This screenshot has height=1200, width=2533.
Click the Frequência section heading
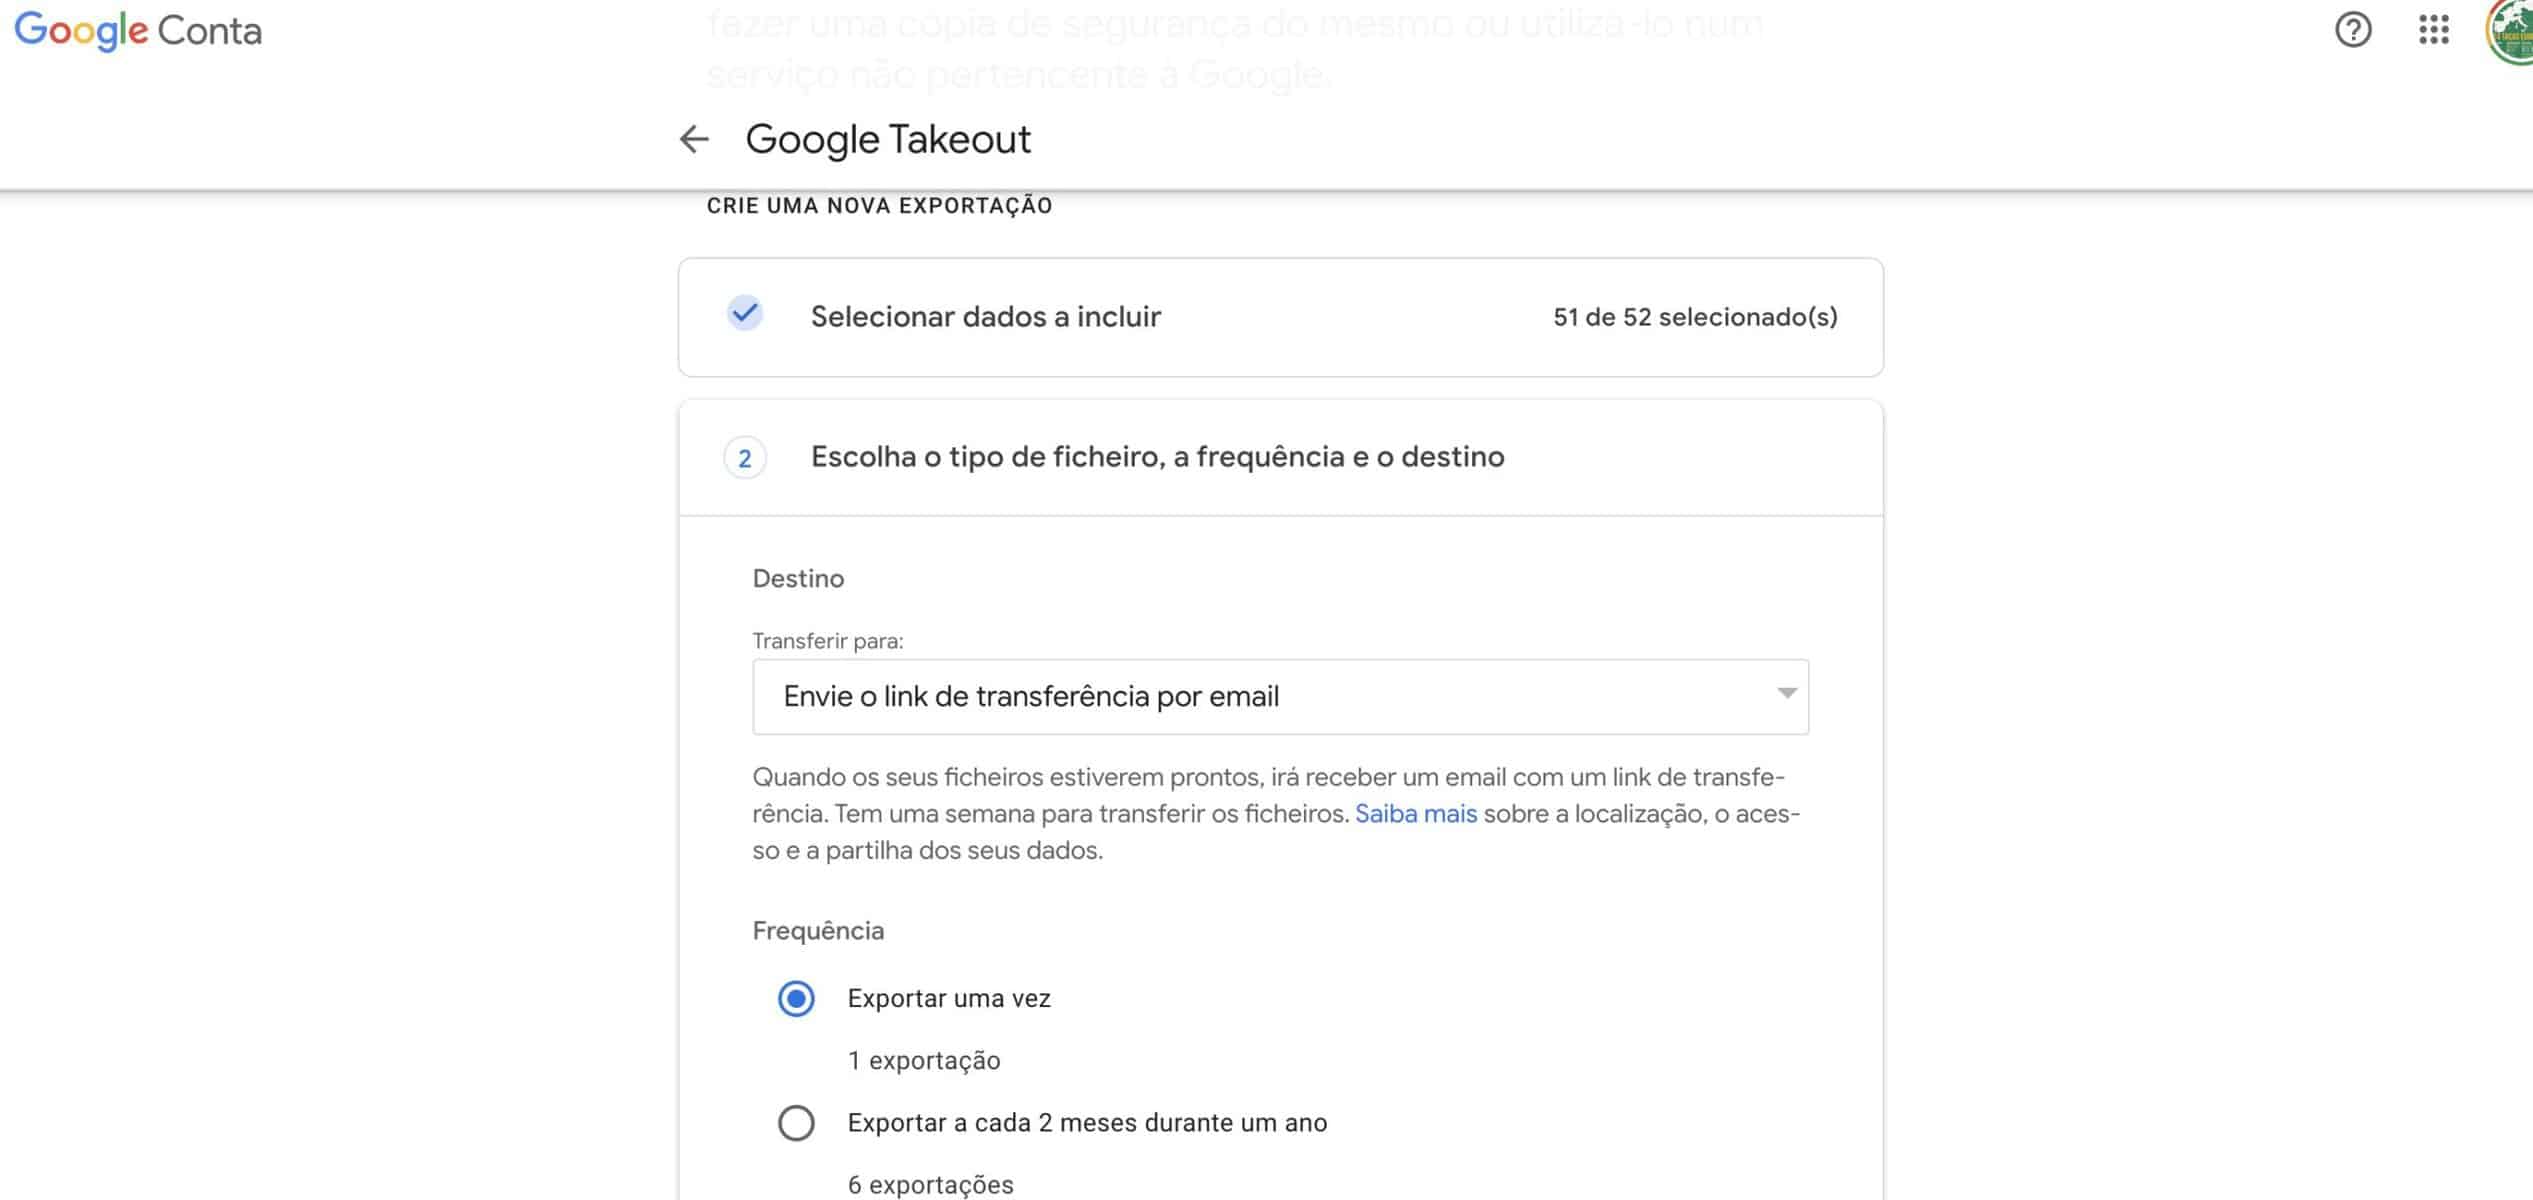point(818,931)
